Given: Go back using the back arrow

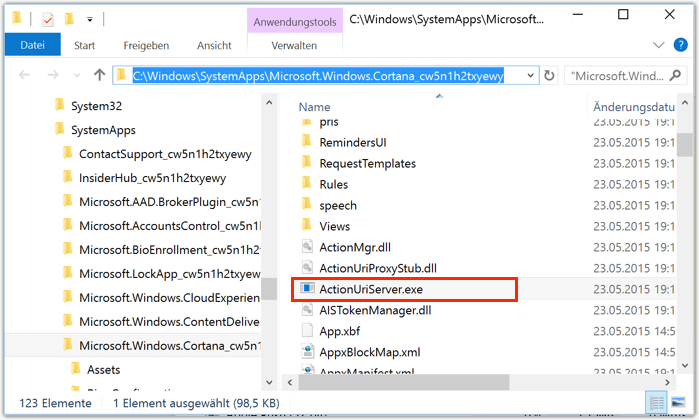Looking at the screenshot, I should pyautogui.click(x=25, y=75).
